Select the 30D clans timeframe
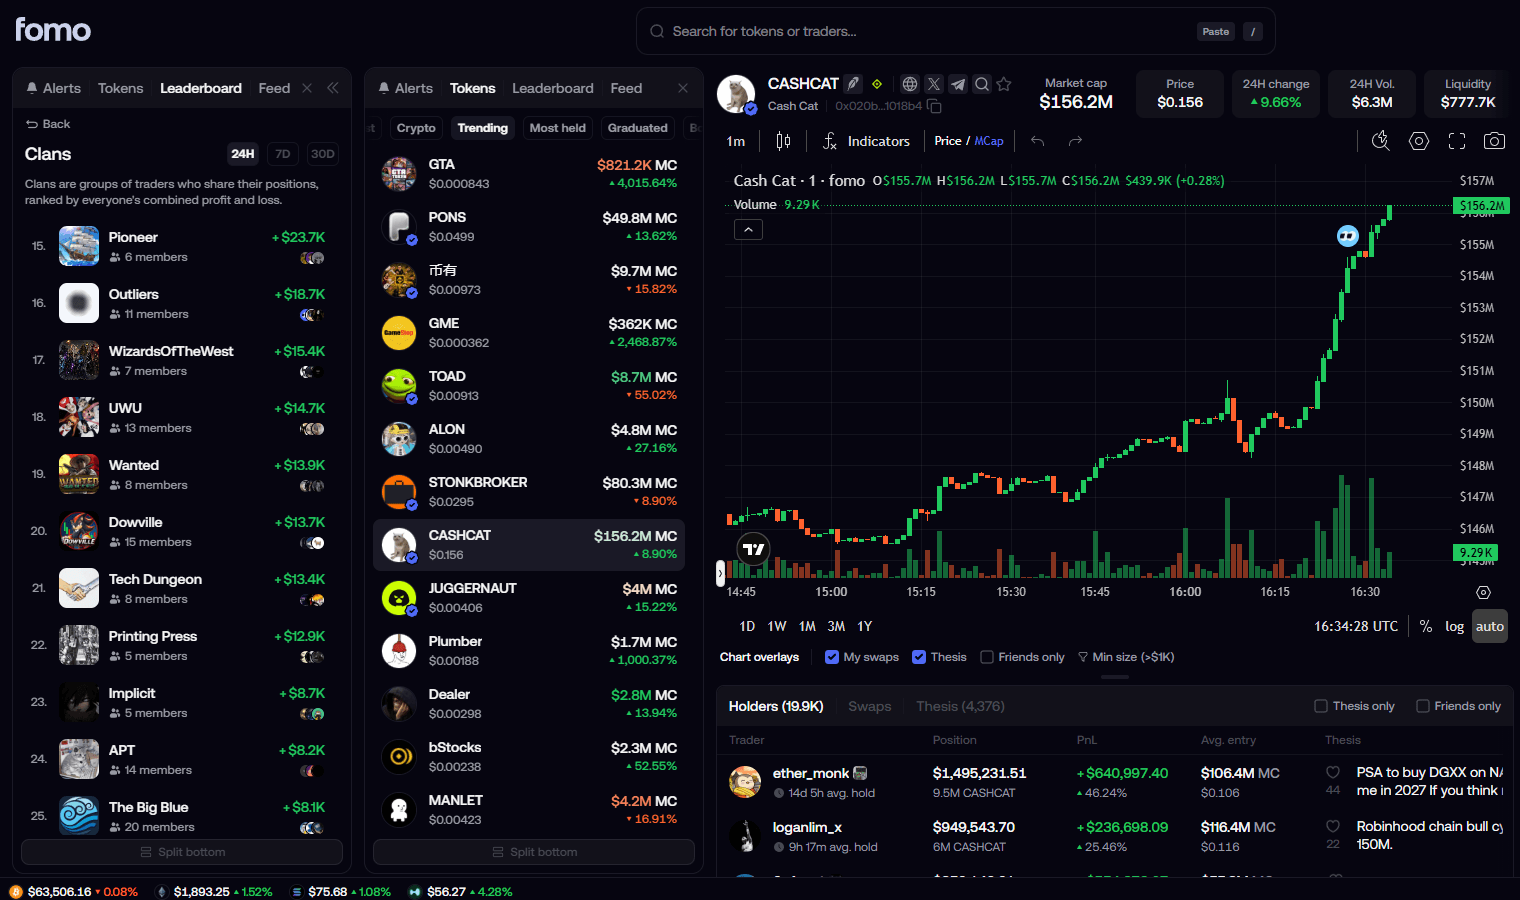 322,154
